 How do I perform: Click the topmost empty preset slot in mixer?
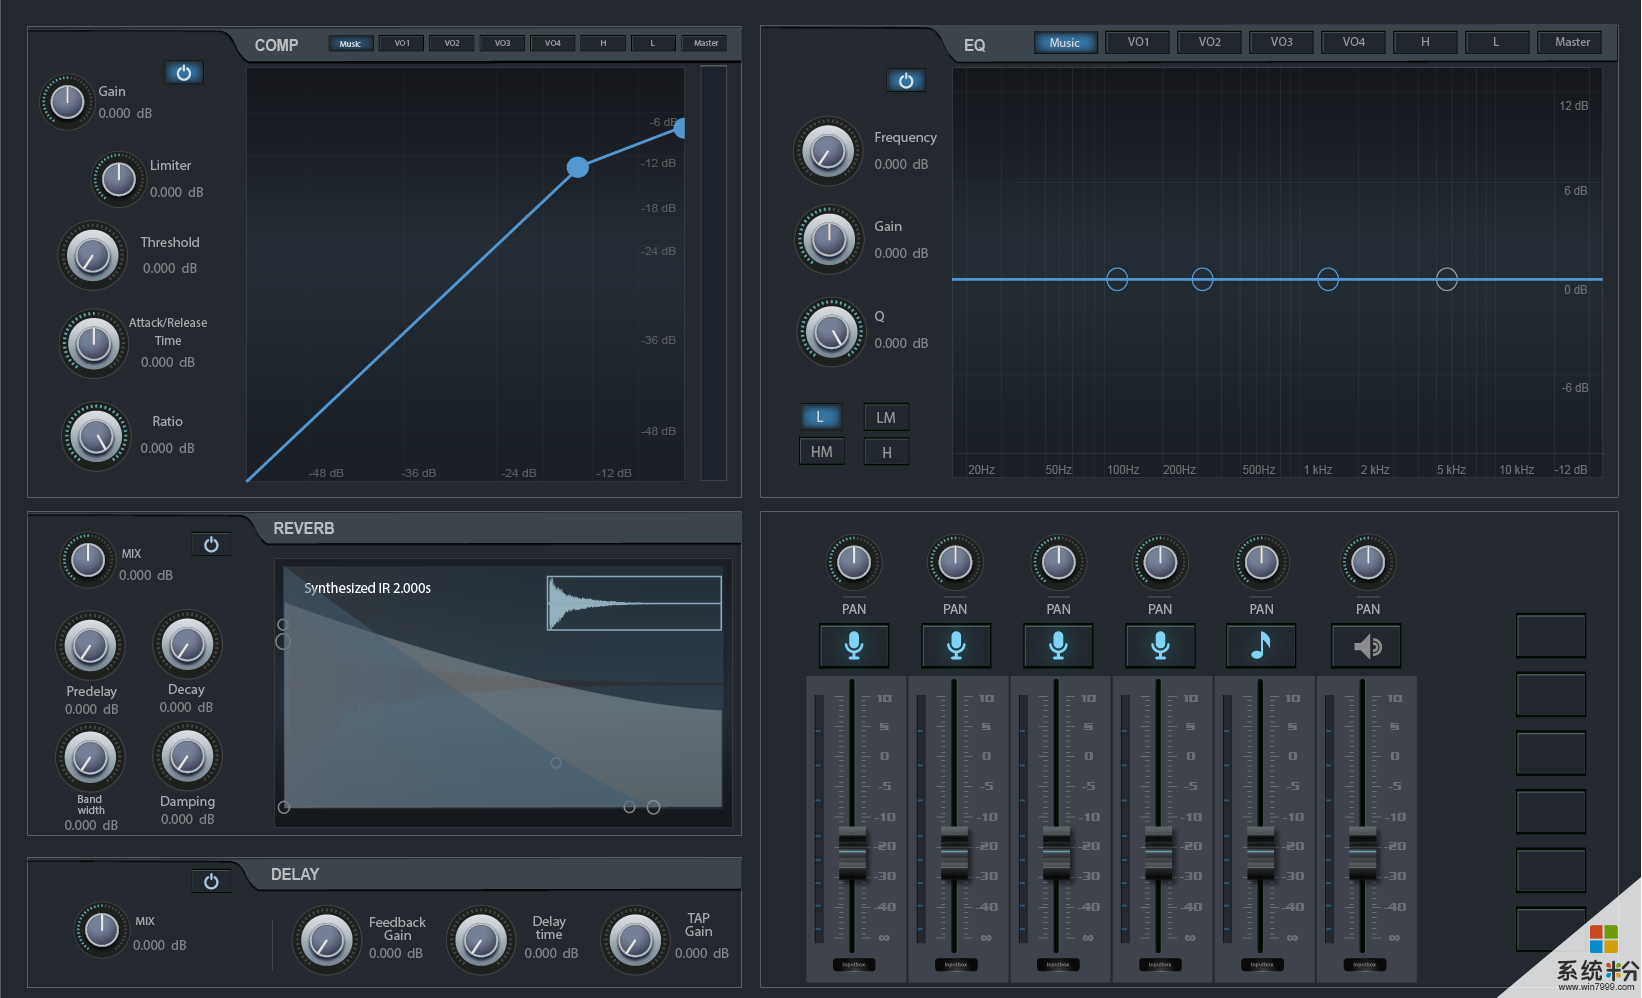[x=1551, y=635]
